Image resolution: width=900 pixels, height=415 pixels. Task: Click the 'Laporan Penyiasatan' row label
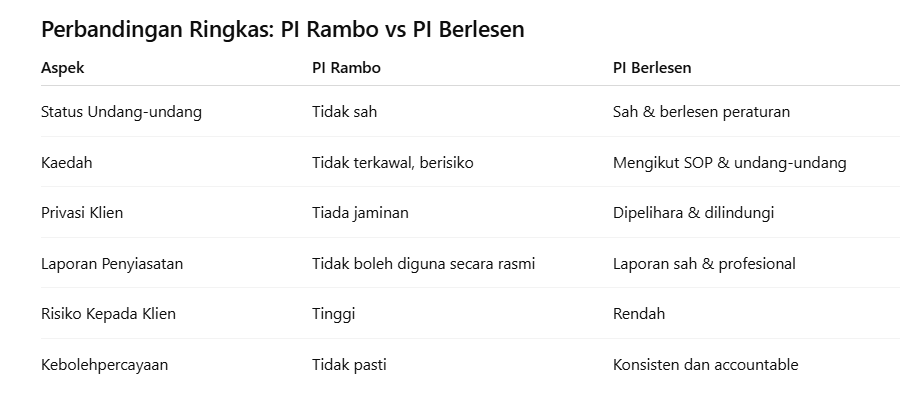click(x=112, y=264)
